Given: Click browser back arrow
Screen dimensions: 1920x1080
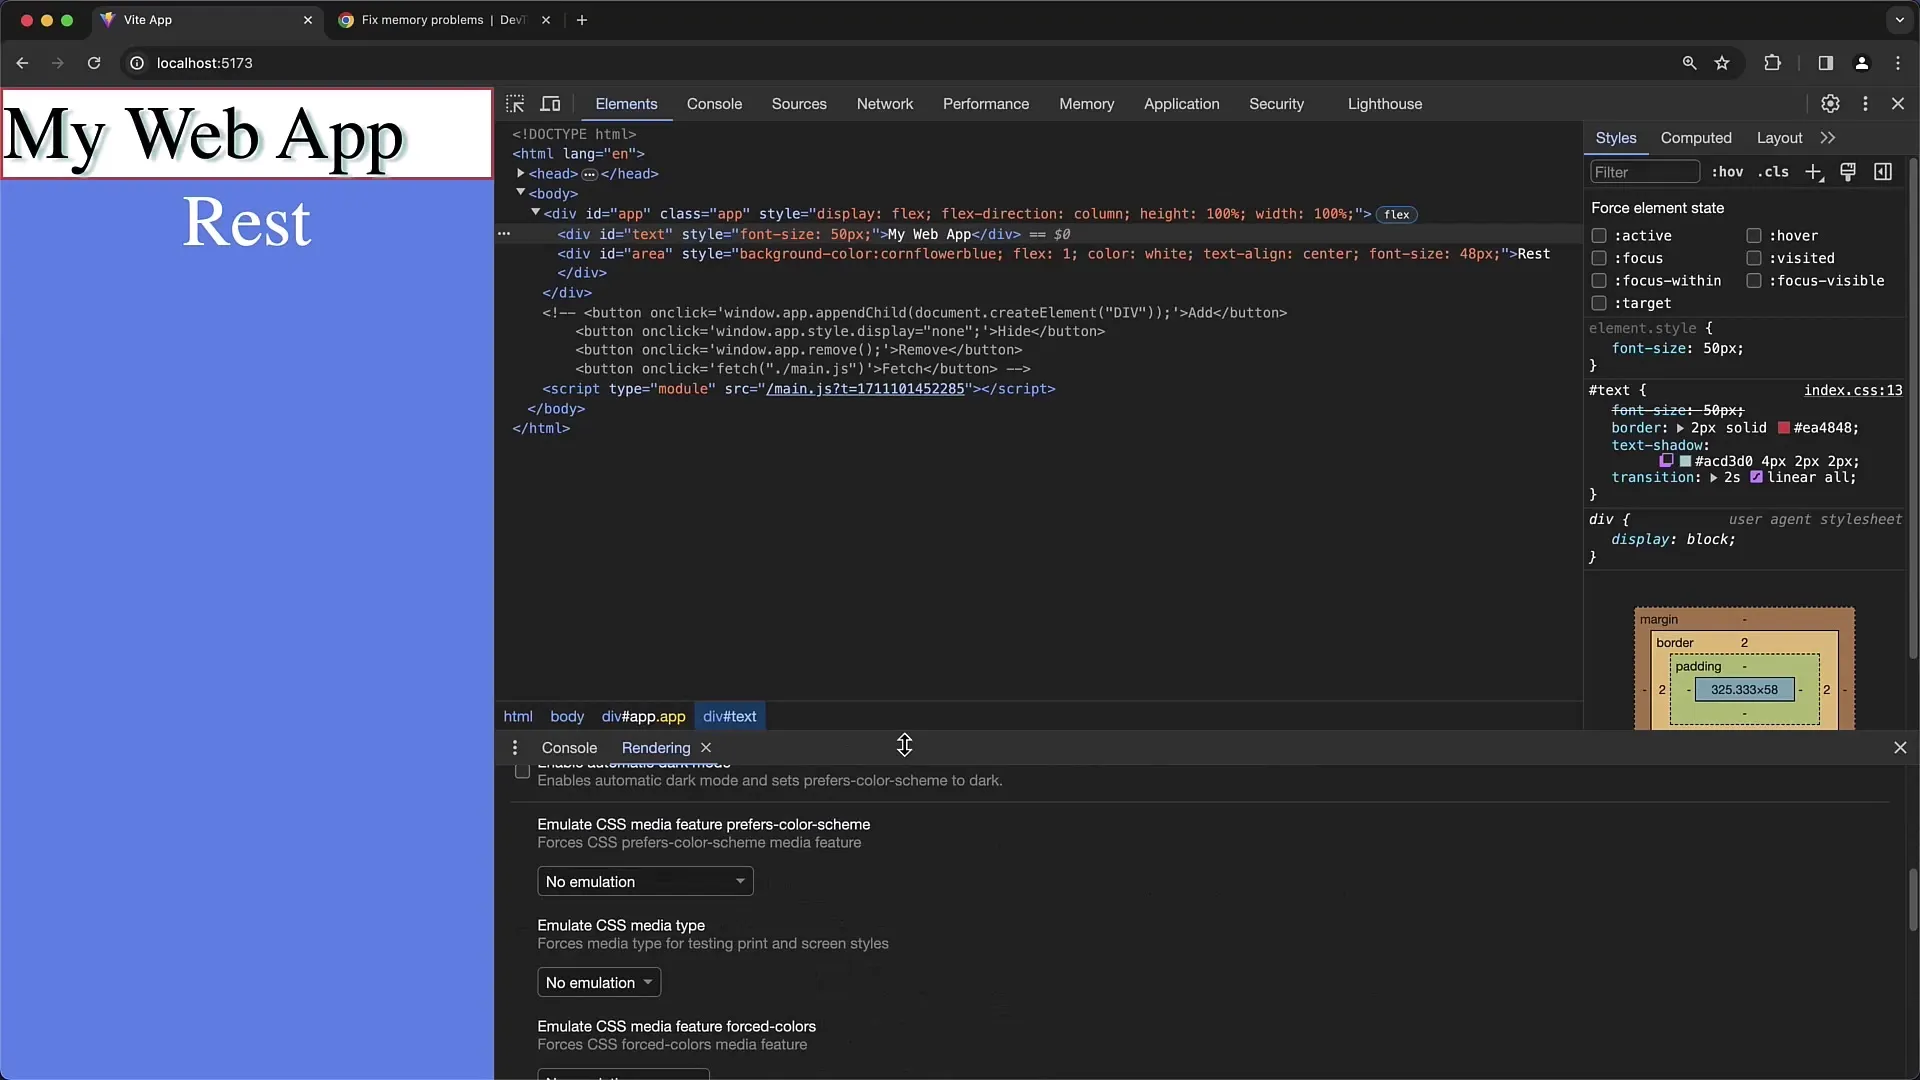Looking at the screenshot, I should coord(22,63).
